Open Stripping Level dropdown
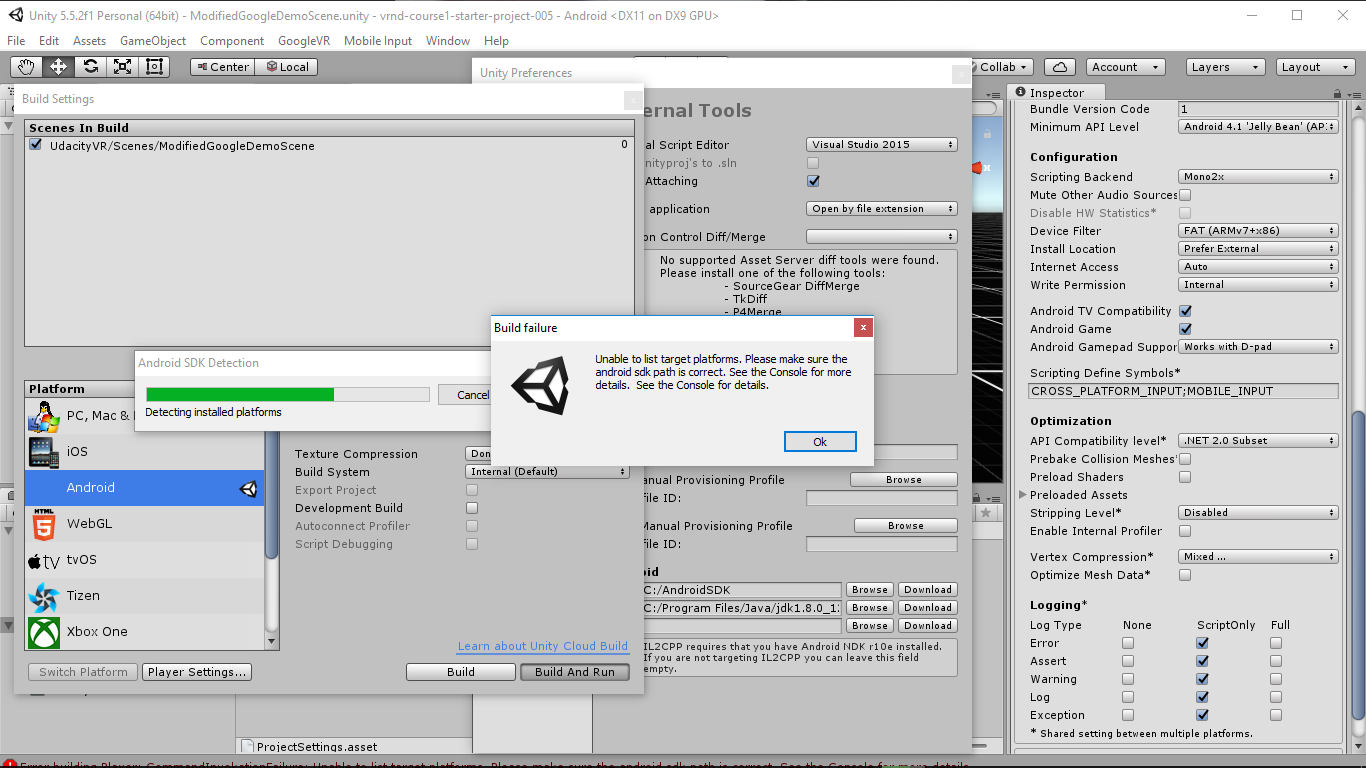The height and width of the screenshot is (768, 1366). (1258, 513)
